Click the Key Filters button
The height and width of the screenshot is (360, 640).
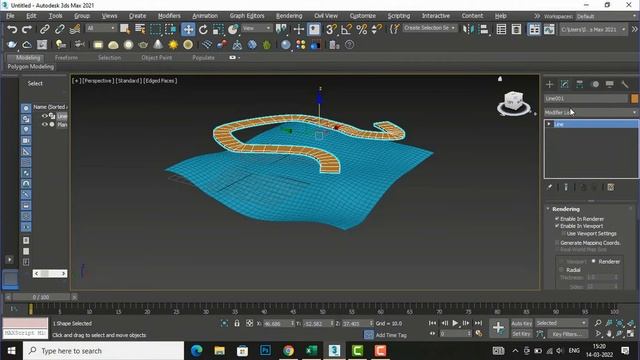point(567,333)
